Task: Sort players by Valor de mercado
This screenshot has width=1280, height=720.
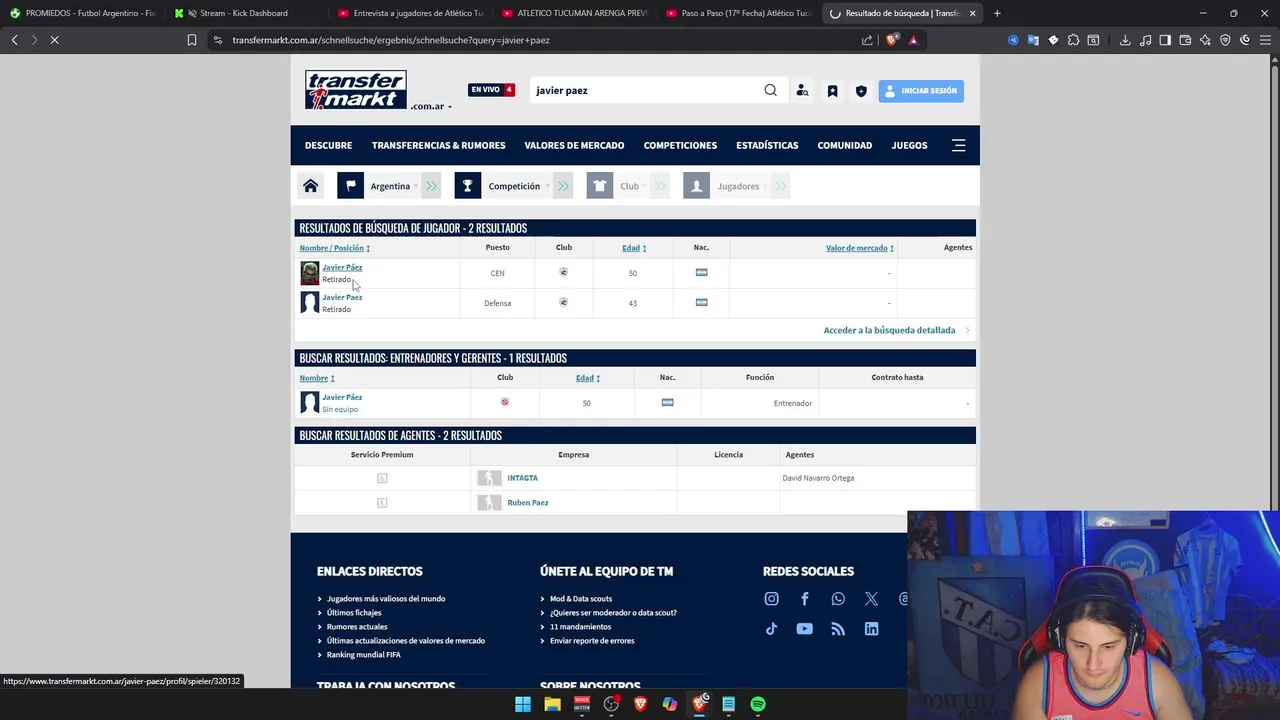Action: 860,248
